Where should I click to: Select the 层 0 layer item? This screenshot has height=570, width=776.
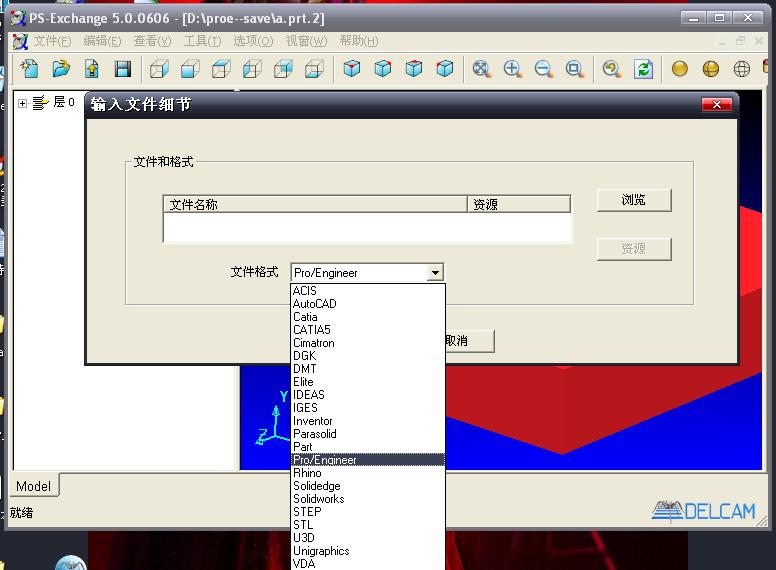tap(64, 102)
